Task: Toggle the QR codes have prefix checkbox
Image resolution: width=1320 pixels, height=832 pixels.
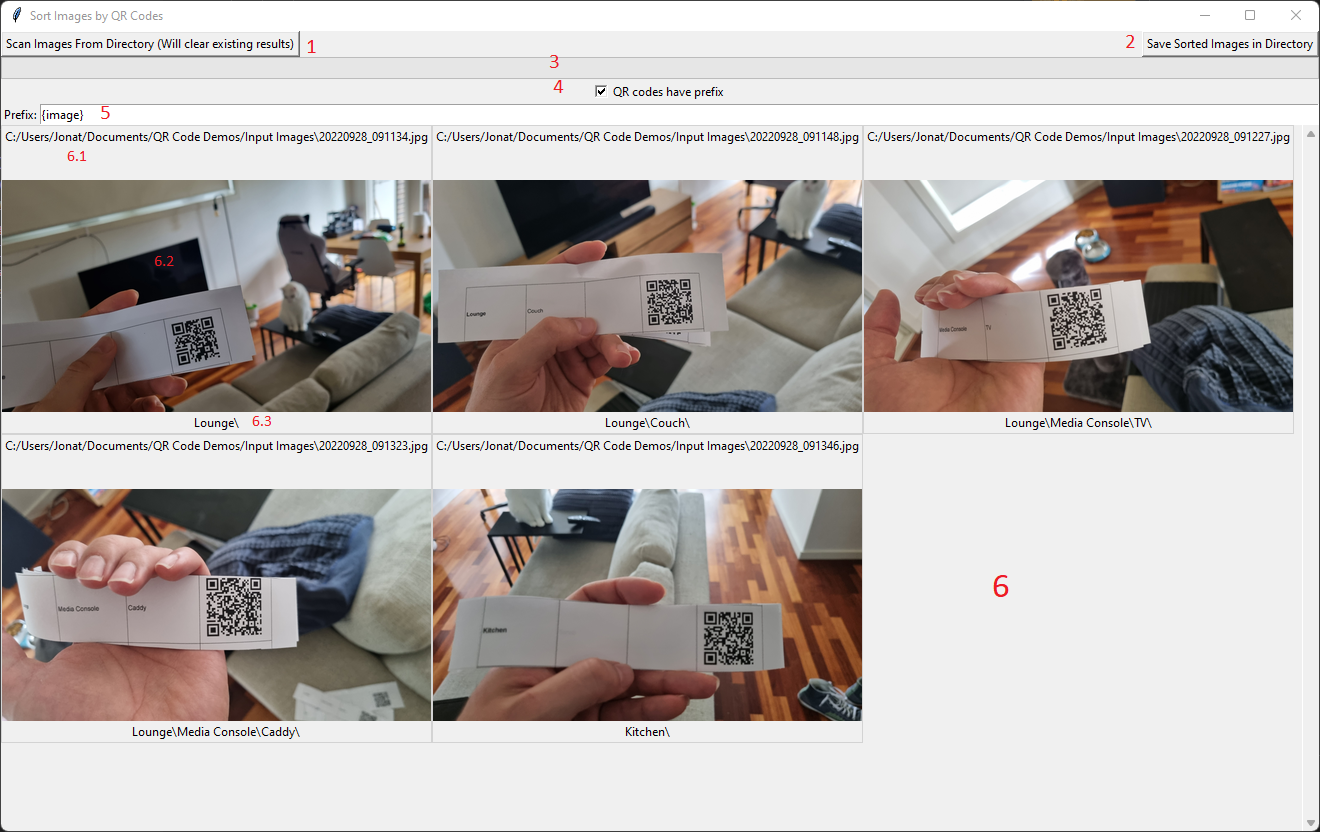Action: (x=601, y=91)
